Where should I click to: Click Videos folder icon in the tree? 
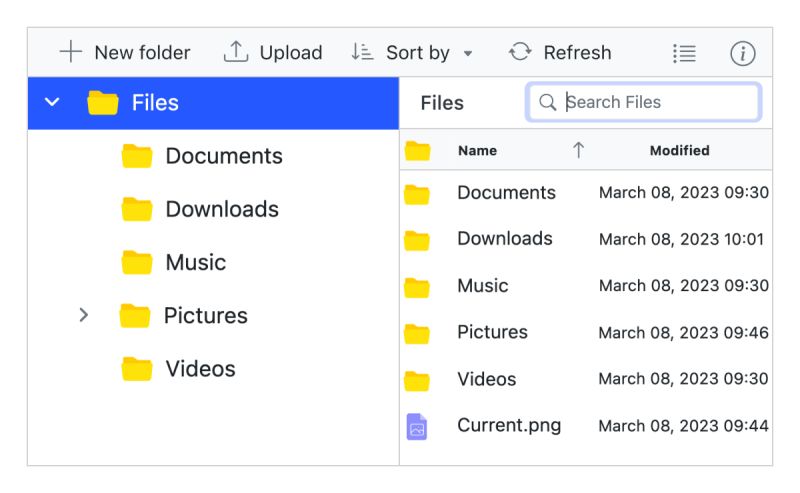coord(137,369)
